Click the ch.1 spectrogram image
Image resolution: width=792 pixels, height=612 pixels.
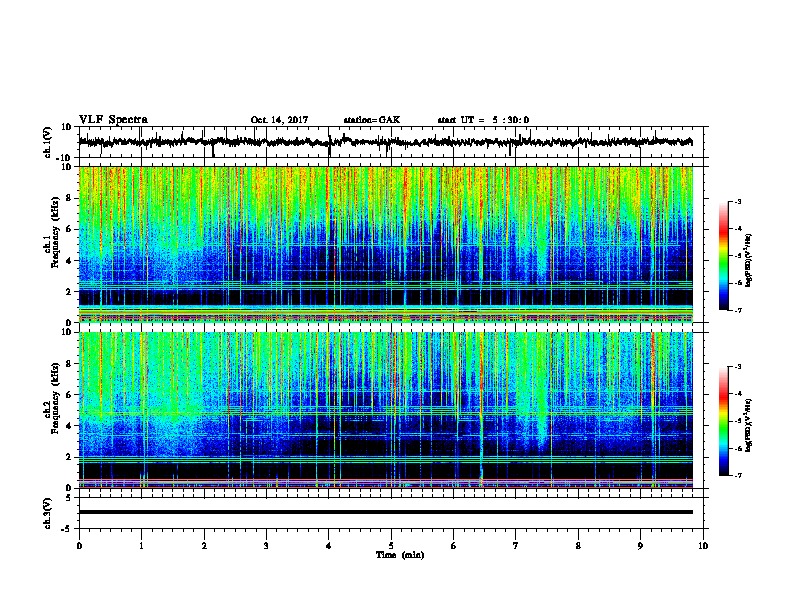pos(385,244)
